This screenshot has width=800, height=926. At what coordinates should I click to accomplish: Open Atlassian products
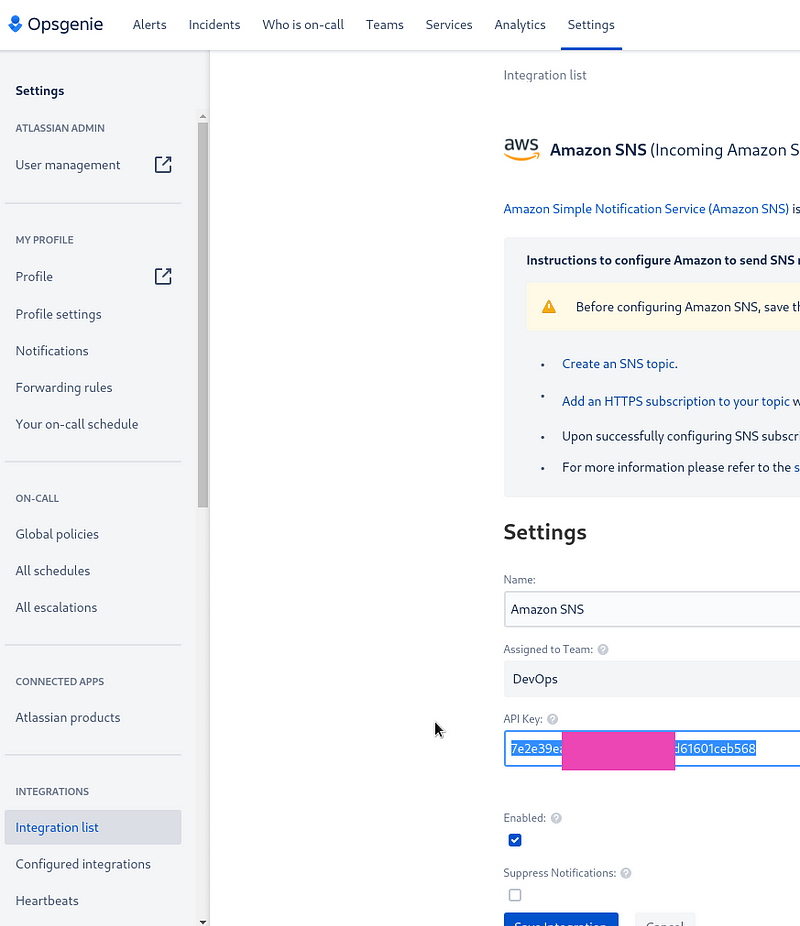[x=68, y=717]
